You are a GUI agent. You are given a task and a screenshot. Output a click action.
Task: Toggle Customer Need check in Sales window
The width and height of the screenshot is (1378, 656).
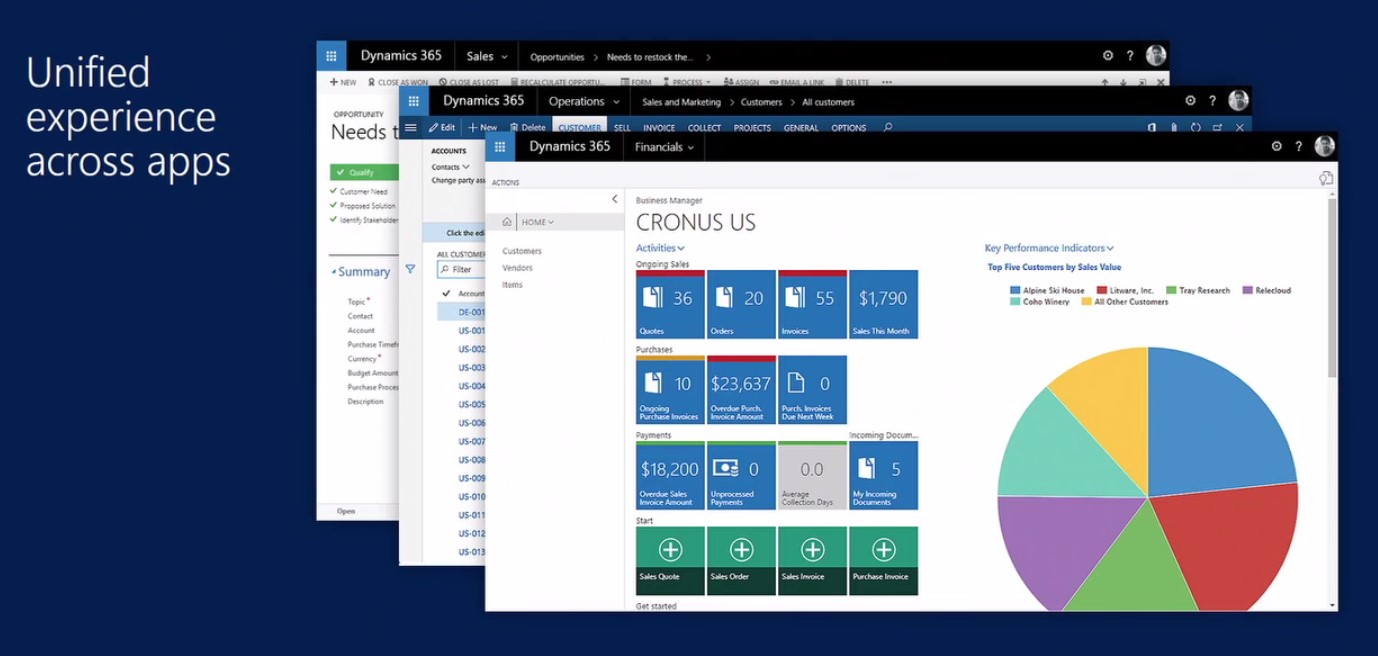[x=333, y=191]
